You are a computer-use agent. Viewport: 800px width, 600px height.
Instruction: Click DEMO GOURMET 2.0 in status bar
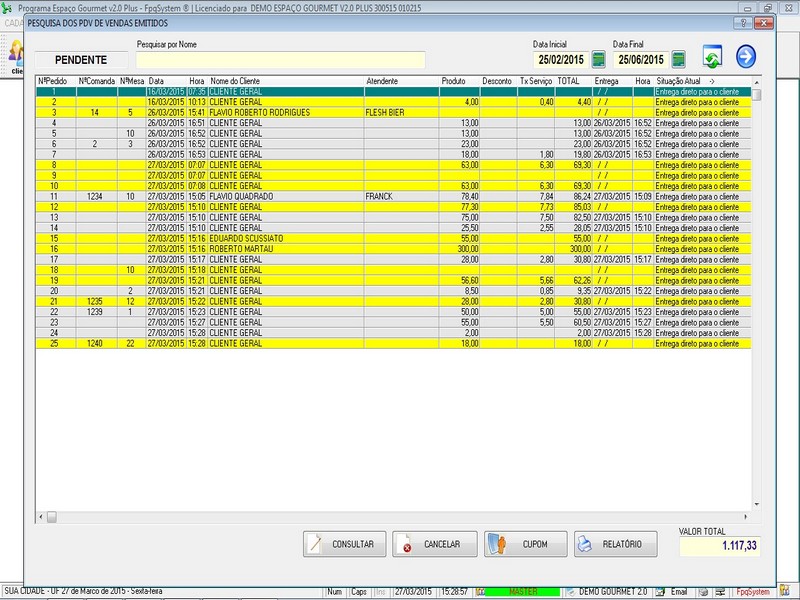coord(613,592)
